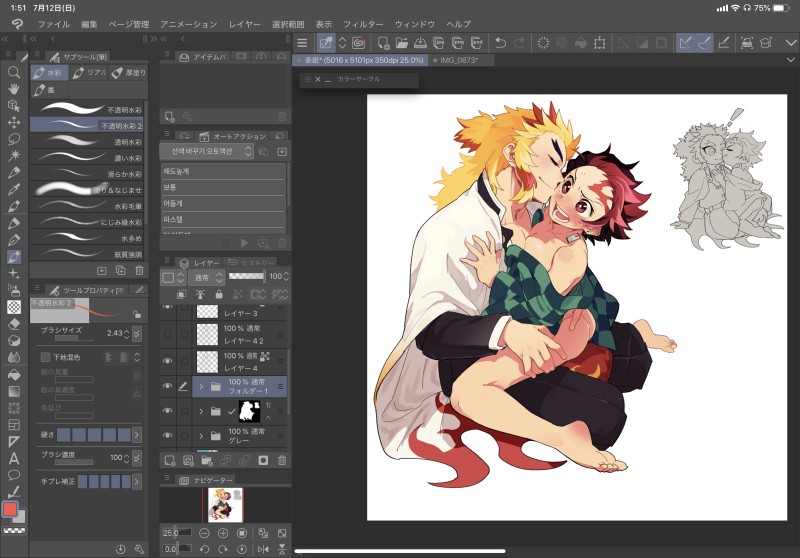Click the trash icon in layer panel
The image size is (800, 558).
[x=281, y=460]
